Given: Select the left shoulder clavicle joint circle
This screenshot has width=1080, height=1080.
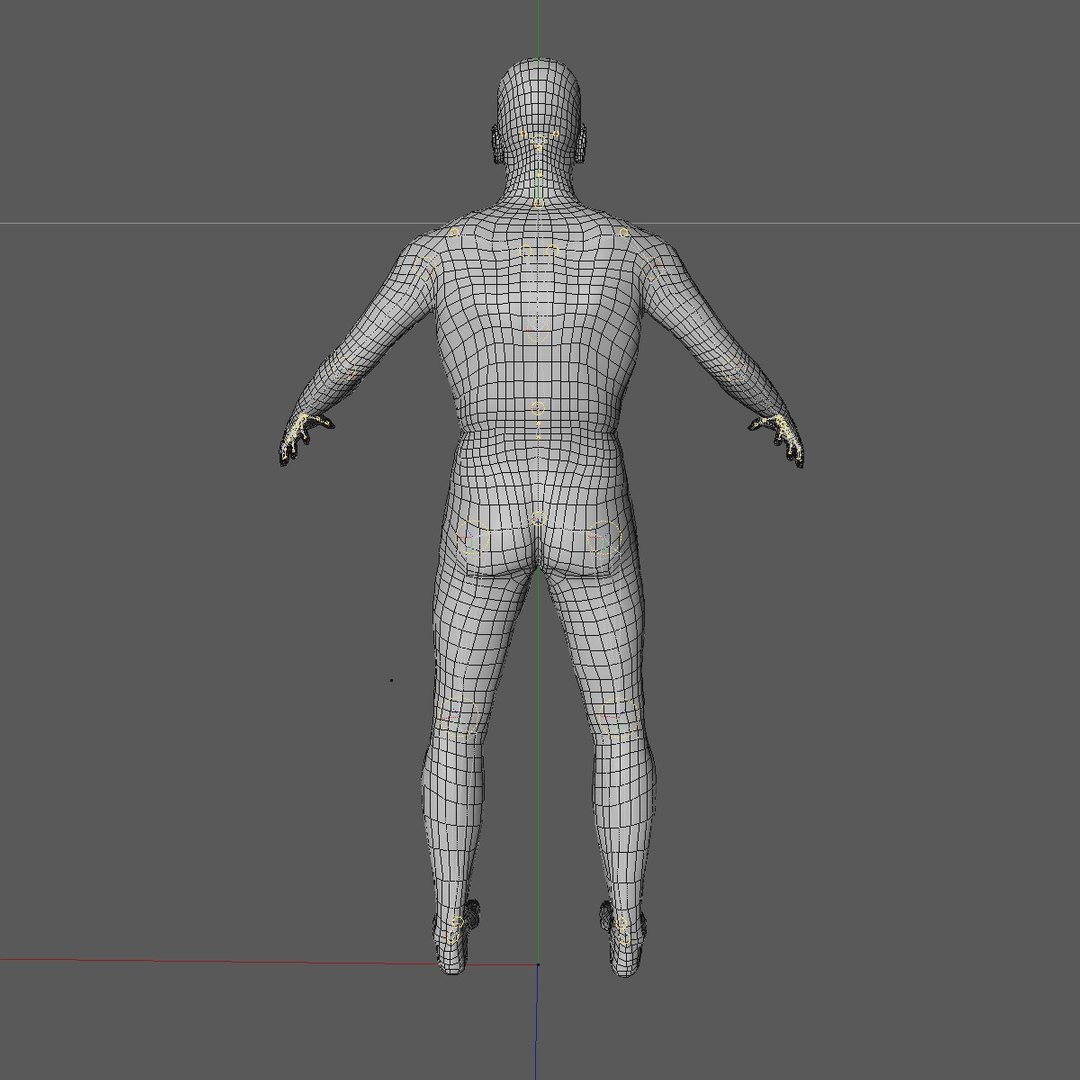Looking at the screenshot, I should [x=453, y=232].
